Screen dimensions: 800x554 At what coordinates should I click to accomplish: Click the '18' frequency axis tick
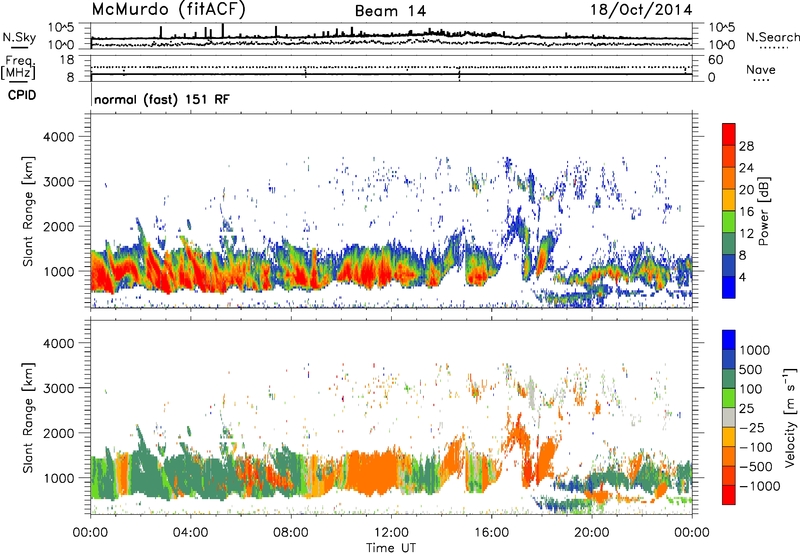coord(66,60)
